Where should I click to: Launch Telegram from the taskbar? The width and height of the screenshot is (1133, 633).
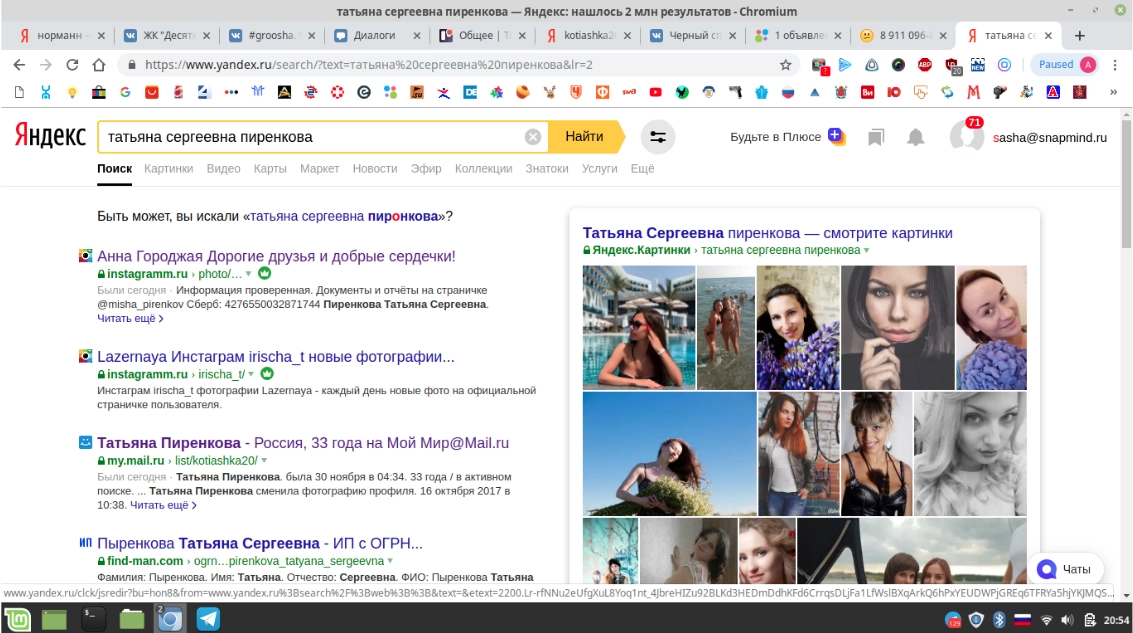pos(208,619)
